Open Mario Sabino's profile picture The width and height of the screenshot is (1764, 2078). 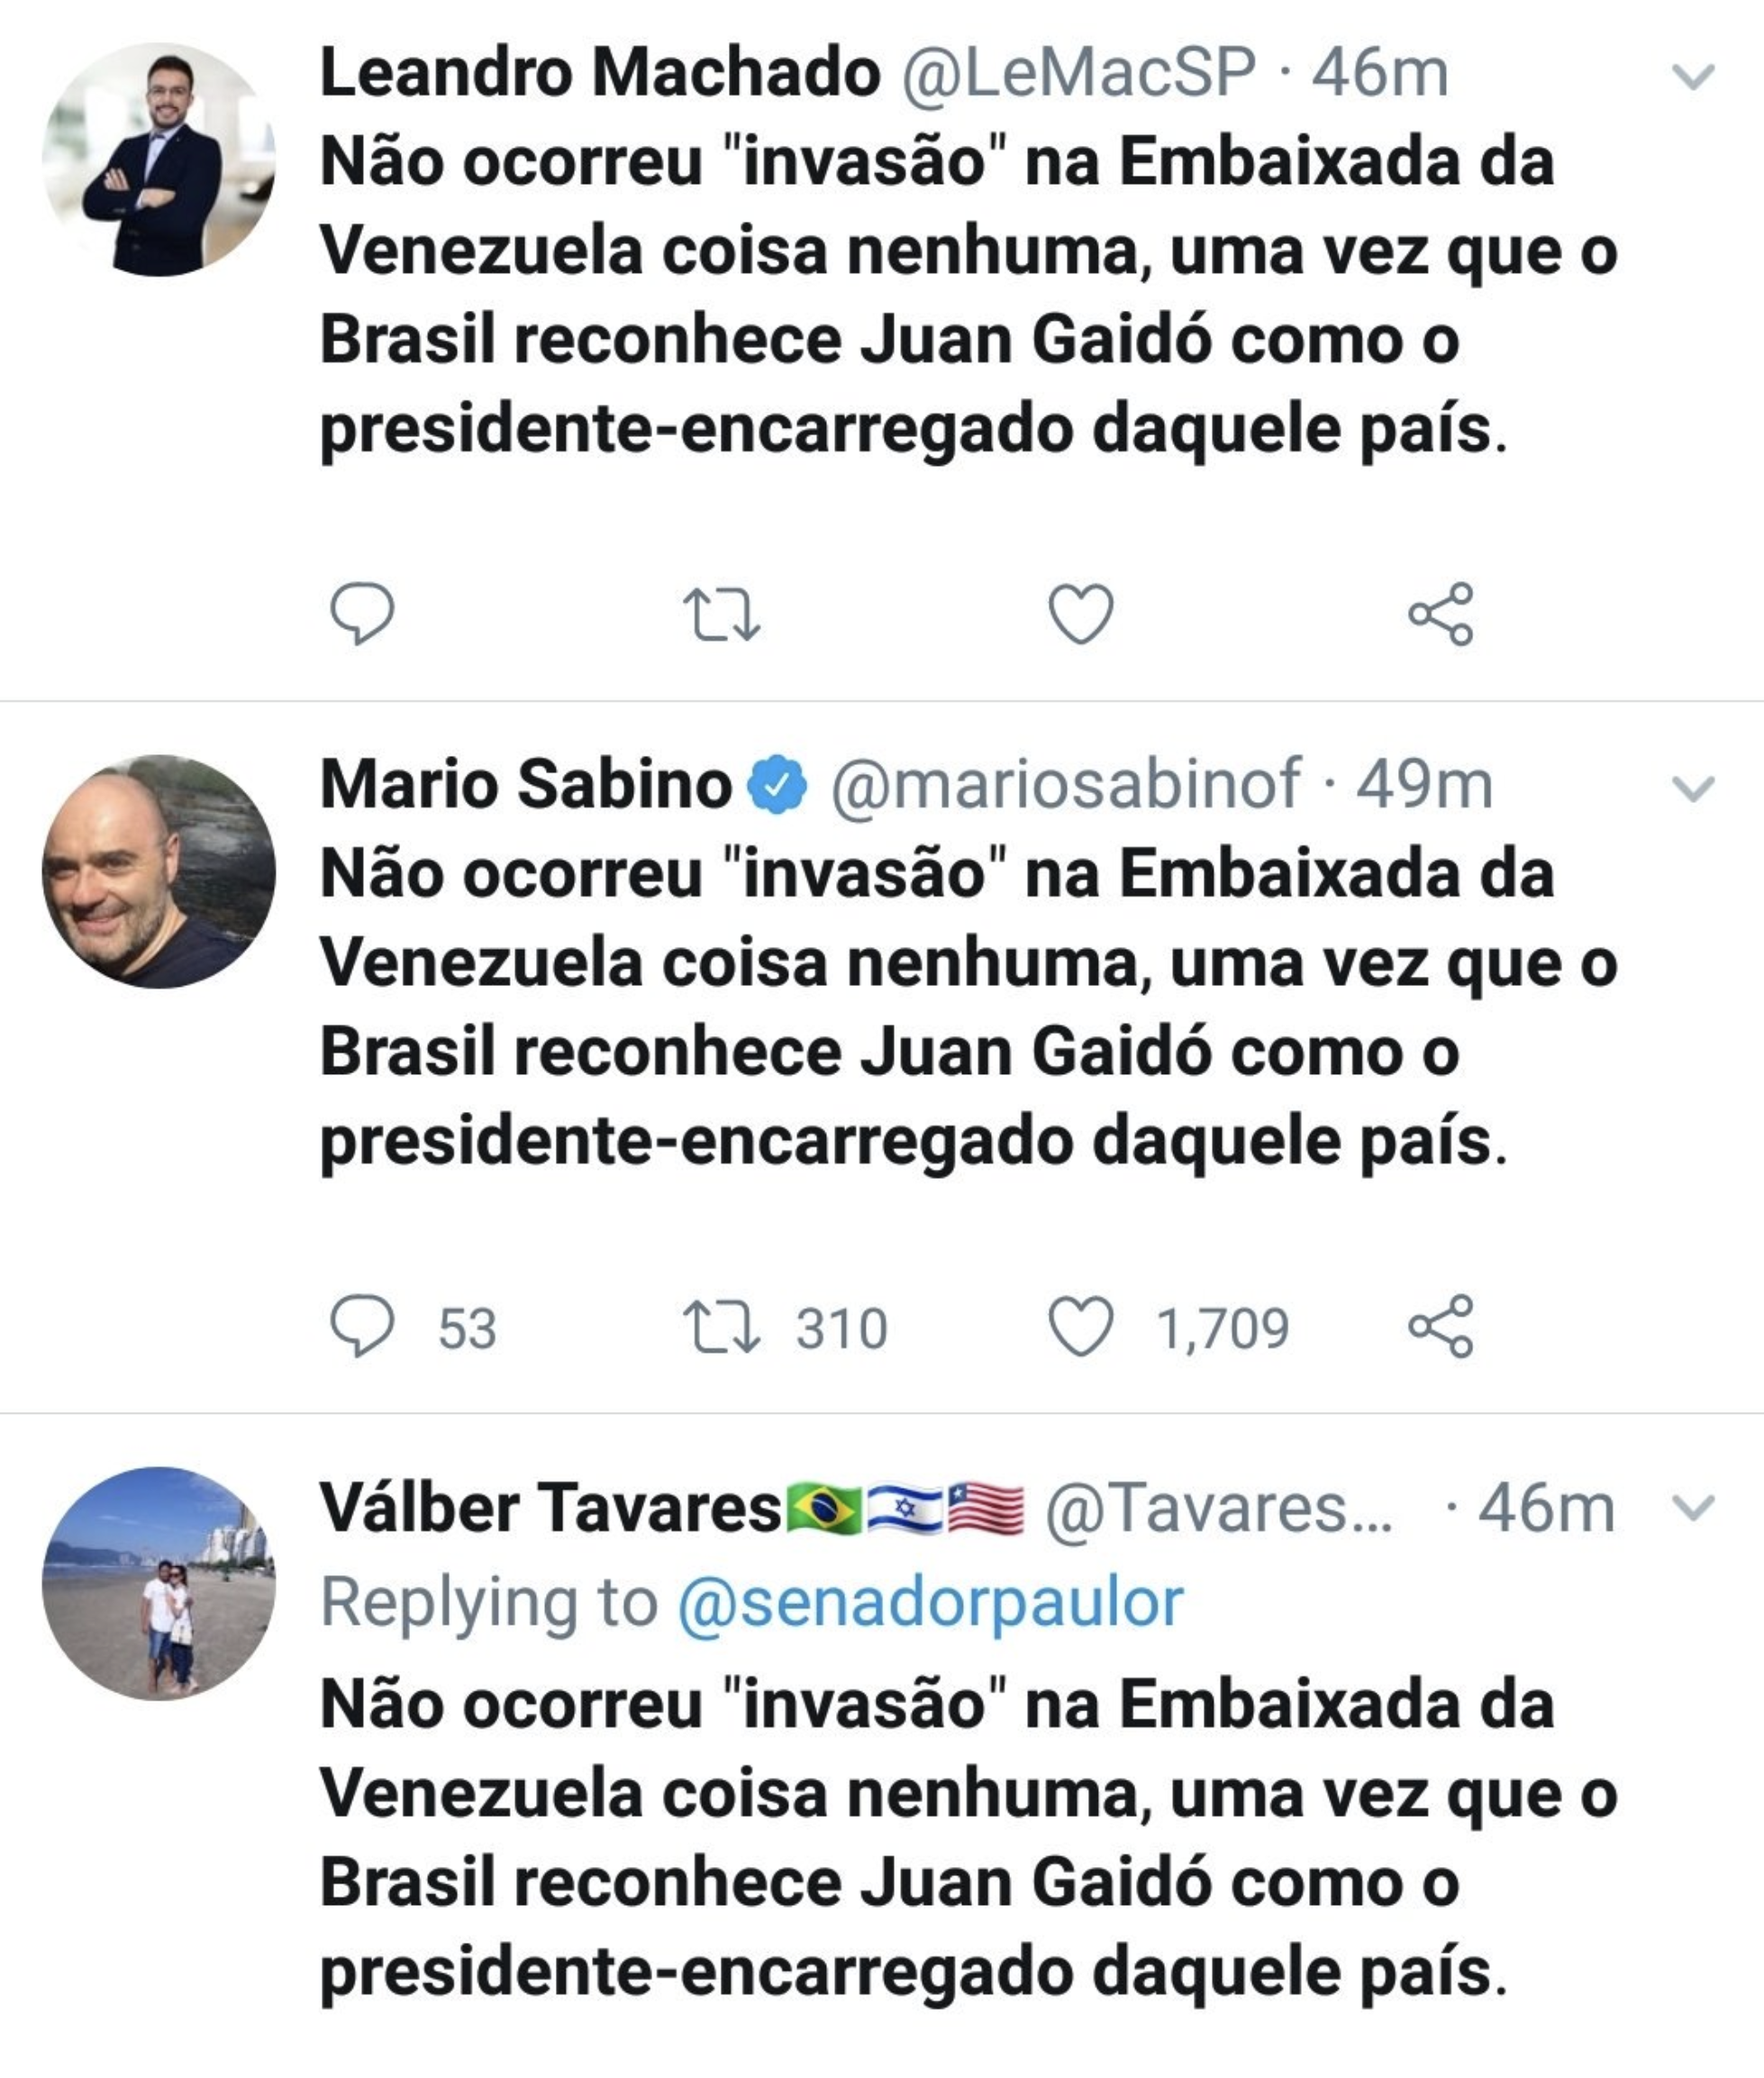tap(158, 871)
